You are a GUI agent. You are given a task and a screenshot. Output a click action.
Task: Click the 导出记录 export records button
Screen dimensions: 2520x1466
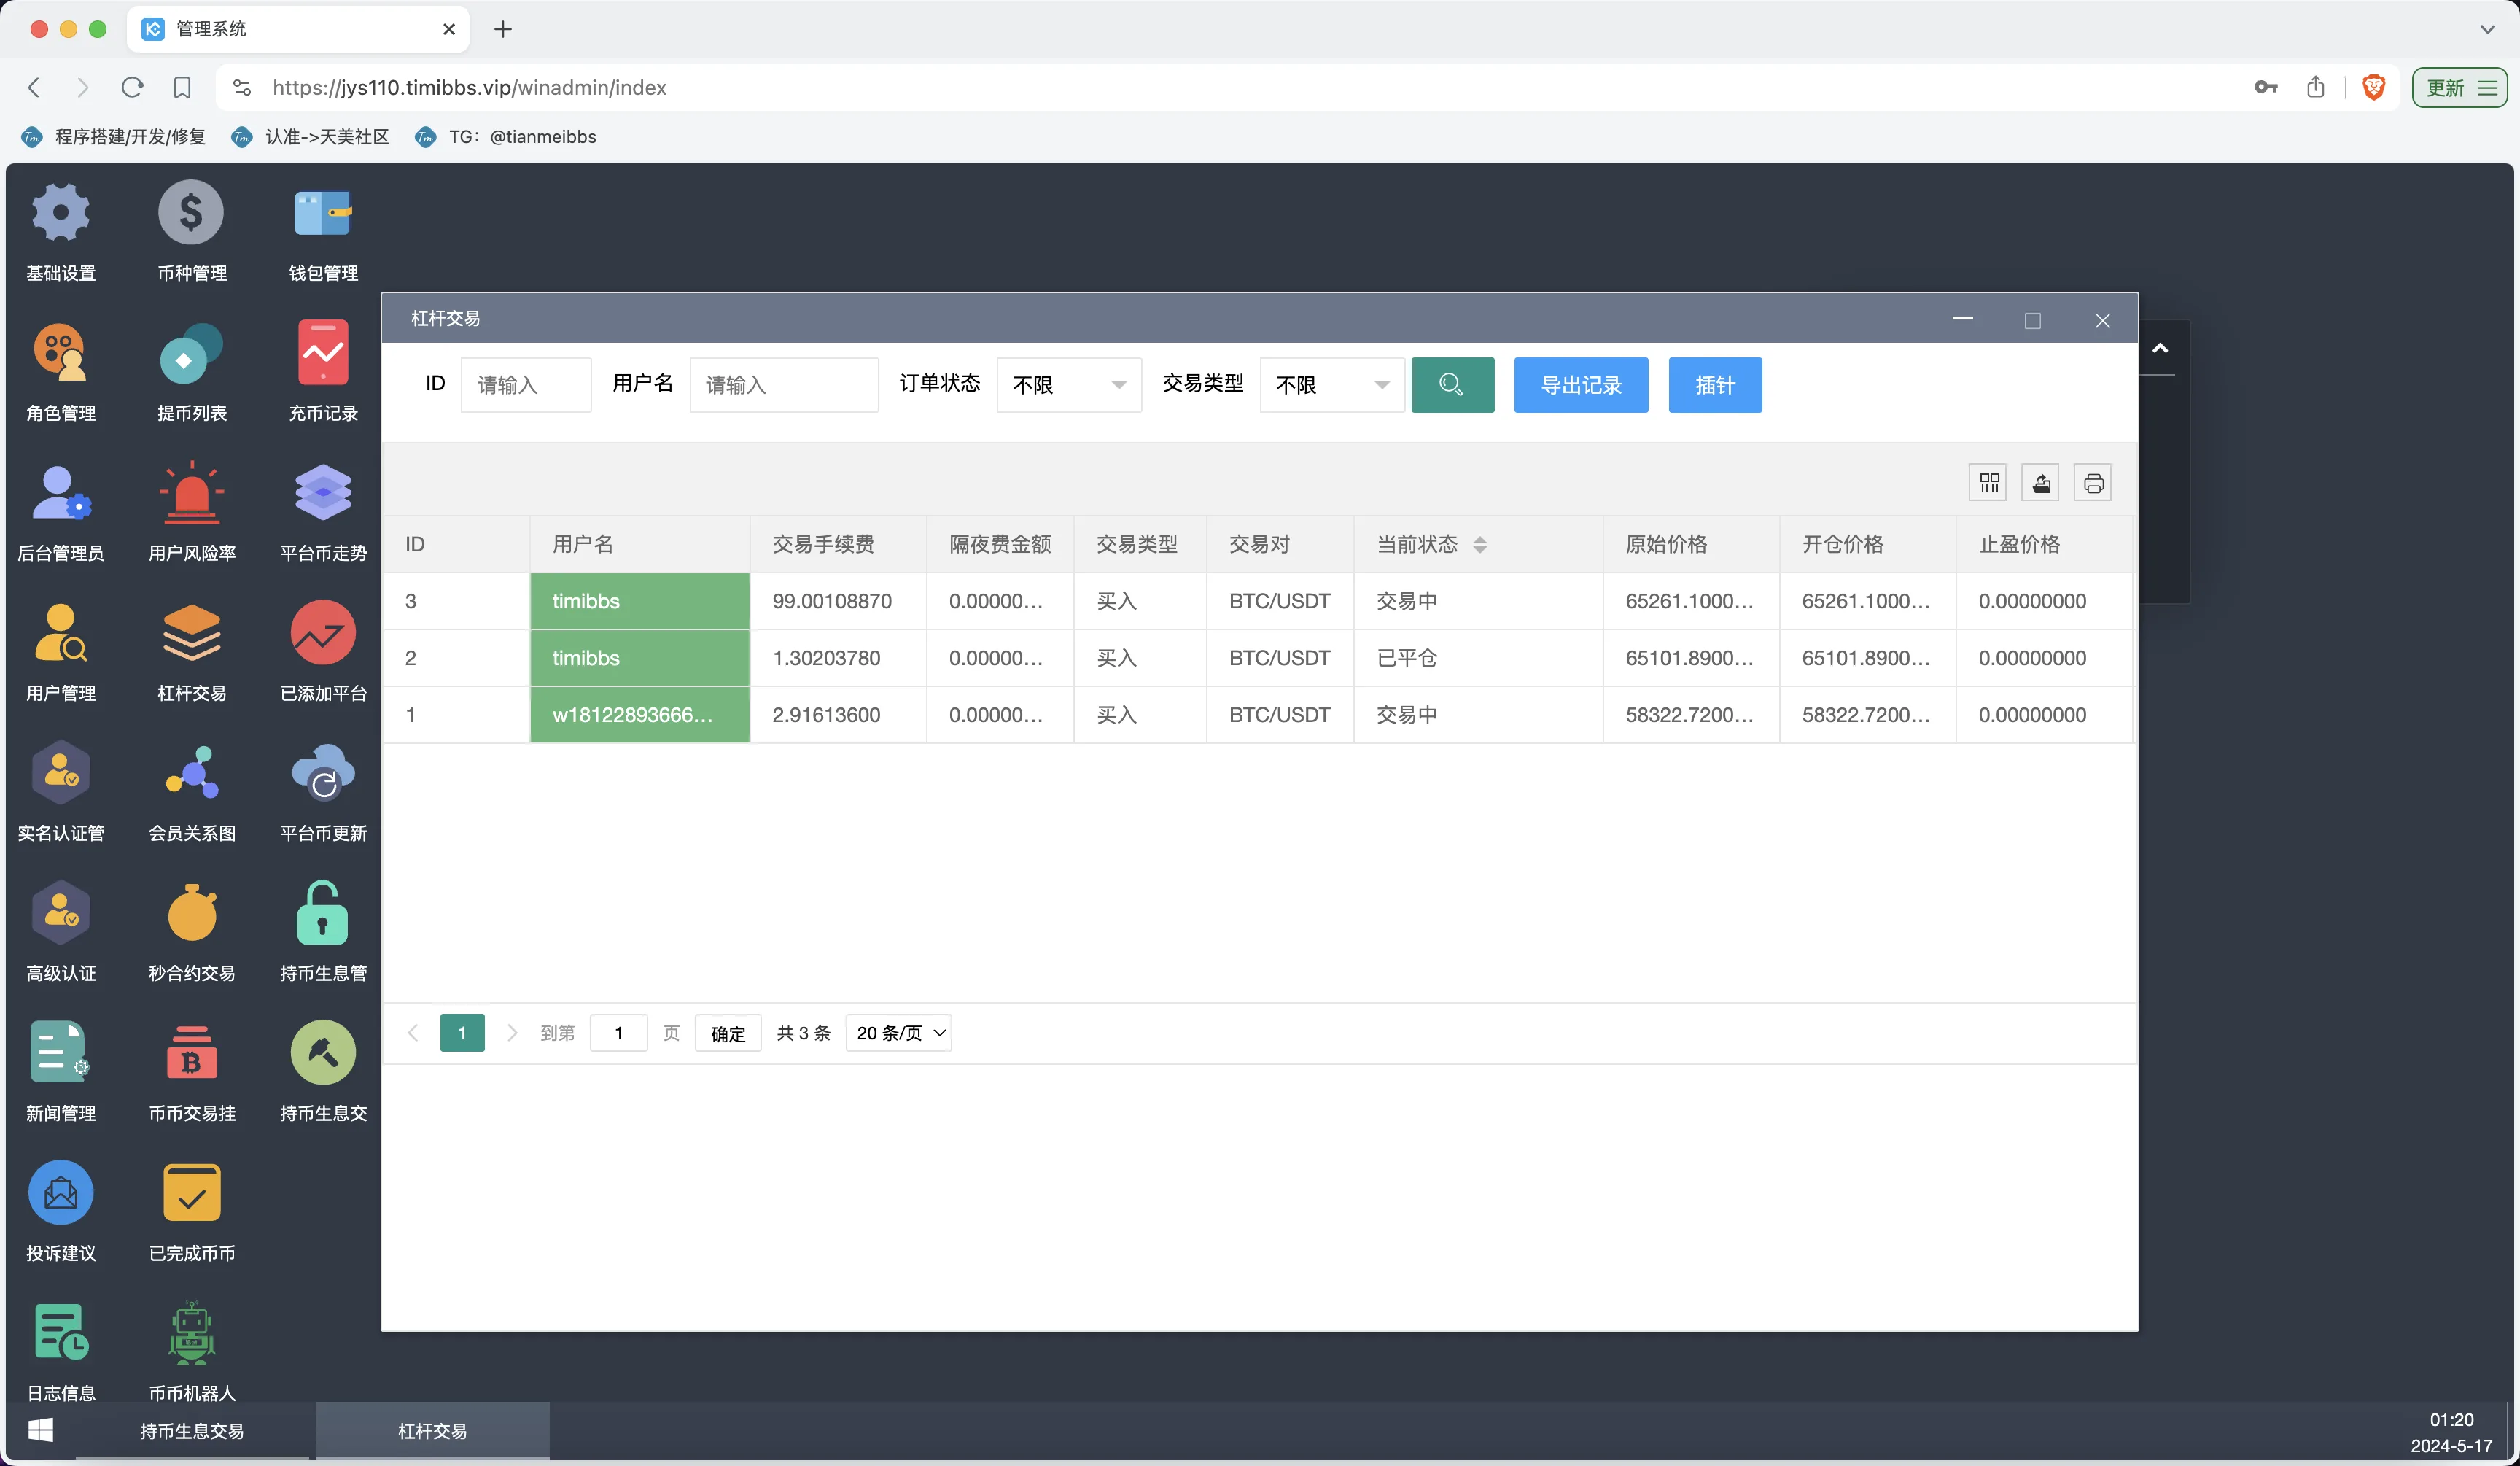pos(1580,385)
